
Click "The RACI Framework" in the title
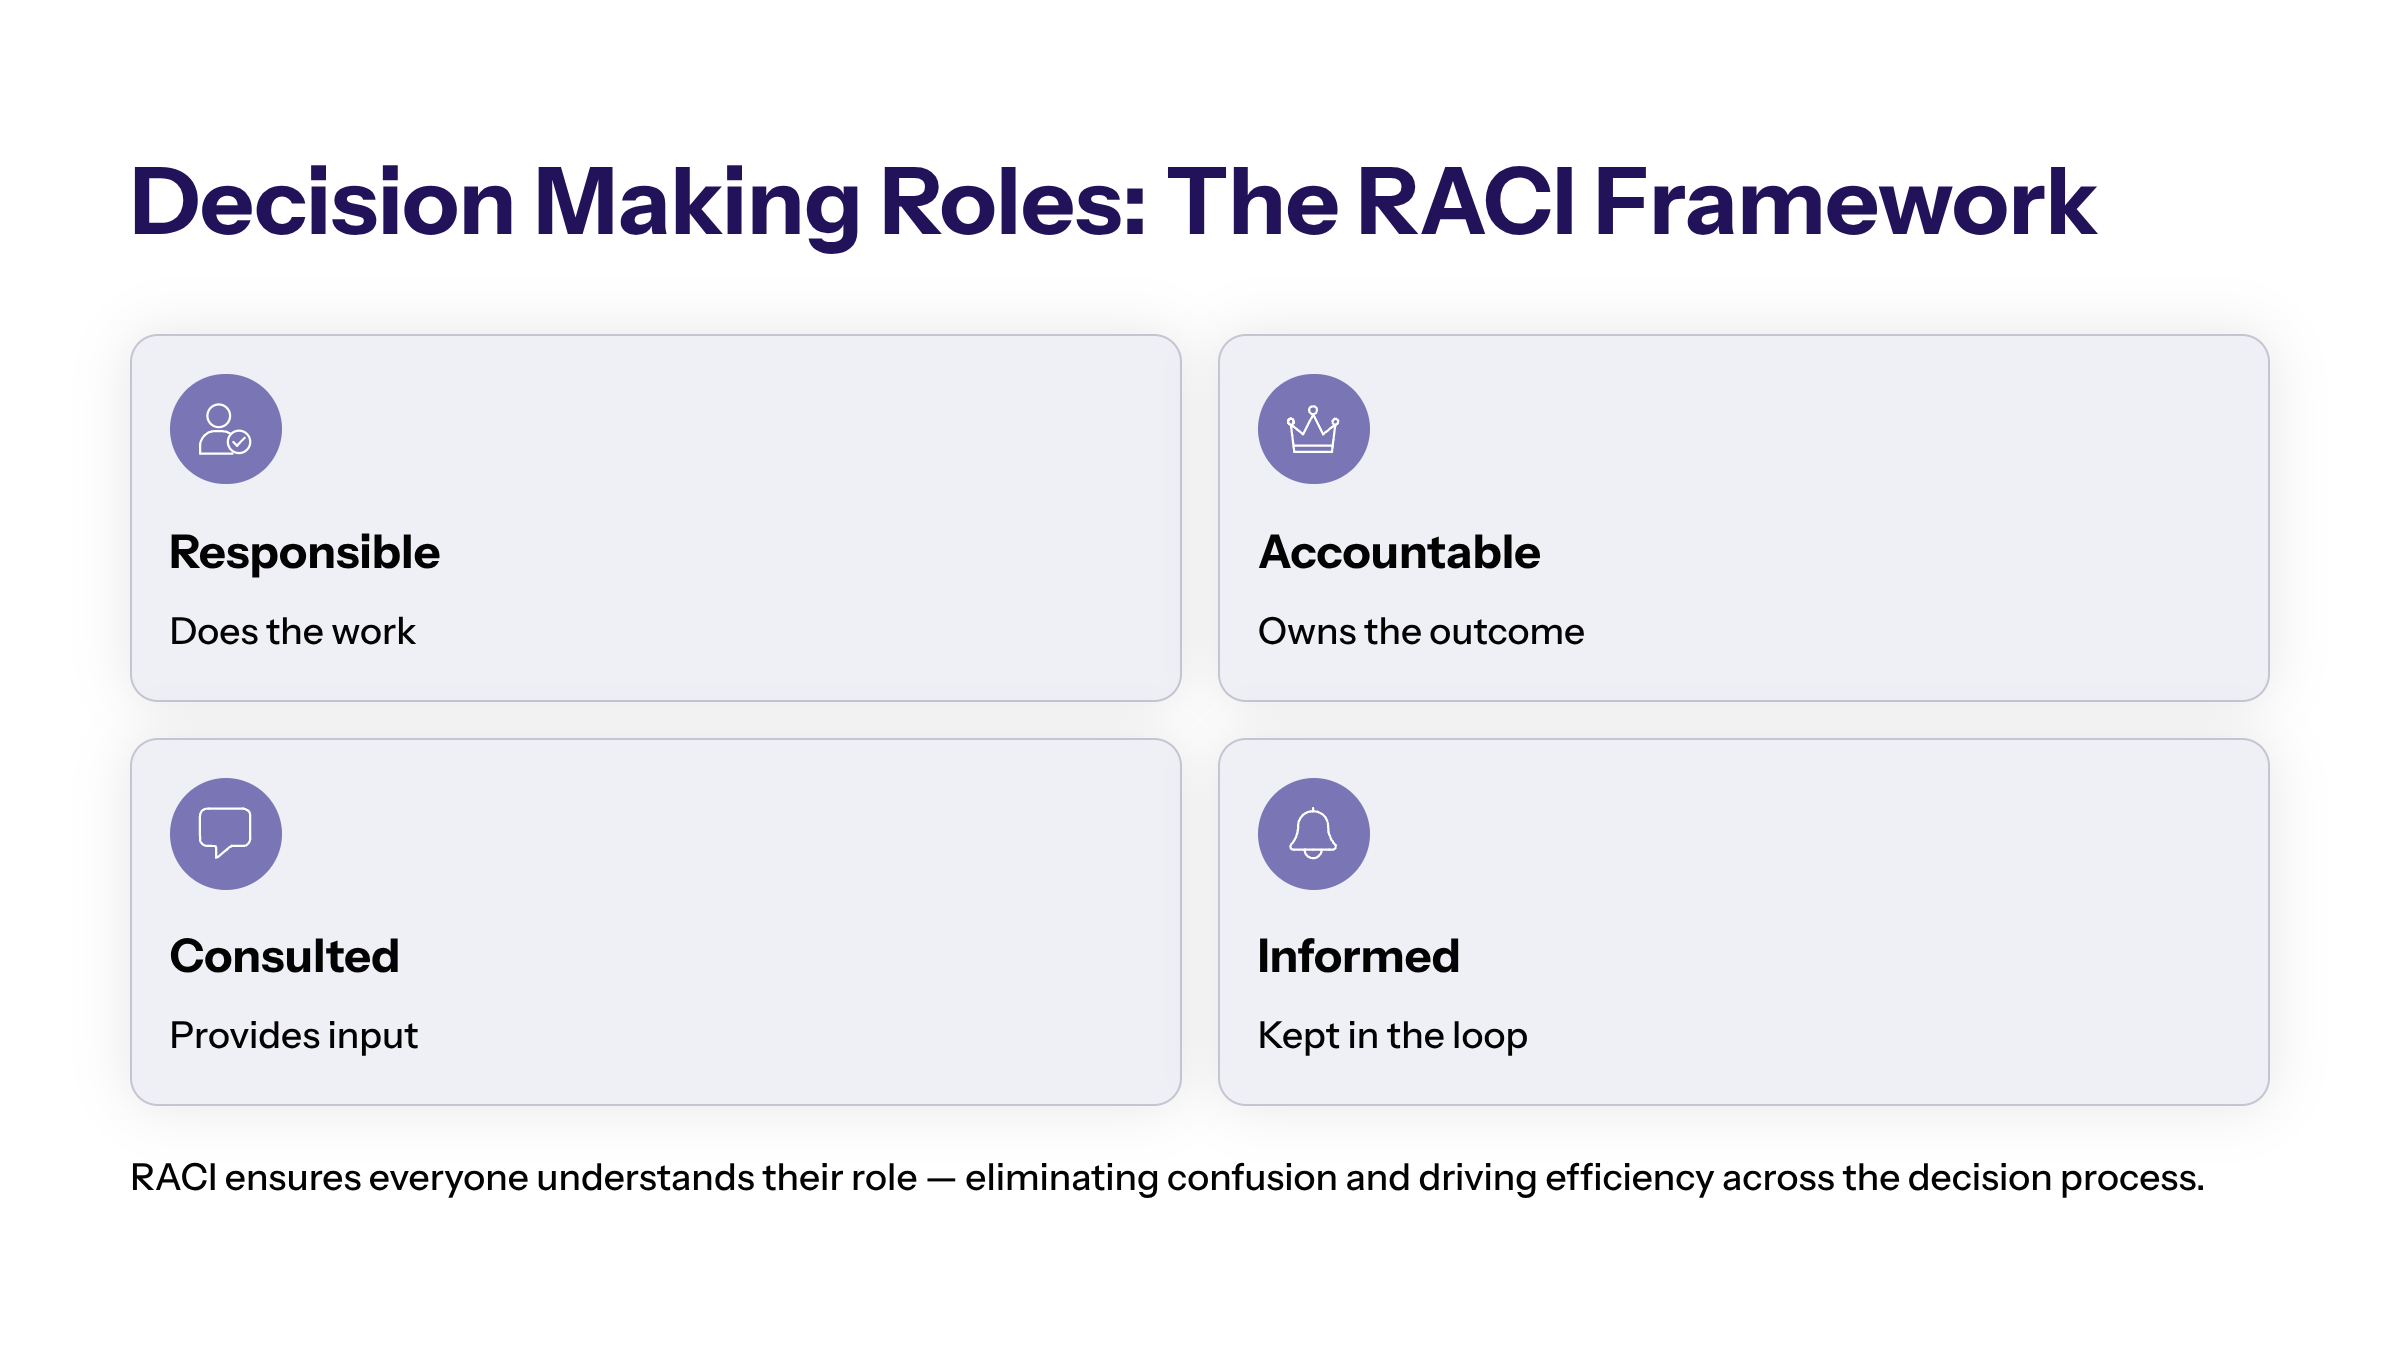pyautogui.click(x=1630, y=203)
